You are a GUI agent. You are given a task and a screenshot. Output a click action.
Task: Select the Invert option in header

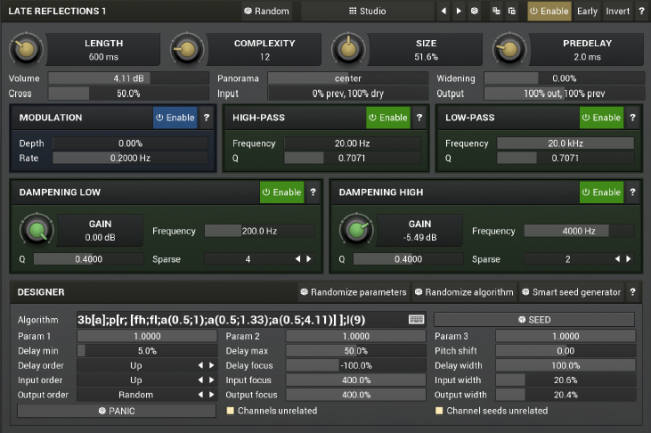[617, 11]
